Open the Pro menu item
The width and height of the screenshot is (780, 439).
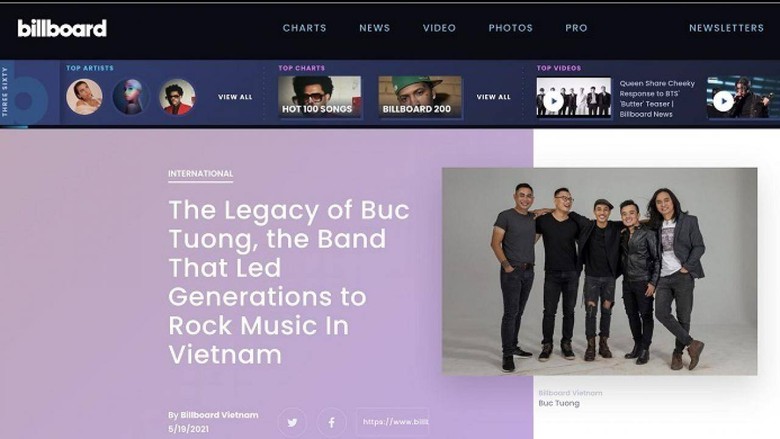pyautogui.click(x=576, y=28)
